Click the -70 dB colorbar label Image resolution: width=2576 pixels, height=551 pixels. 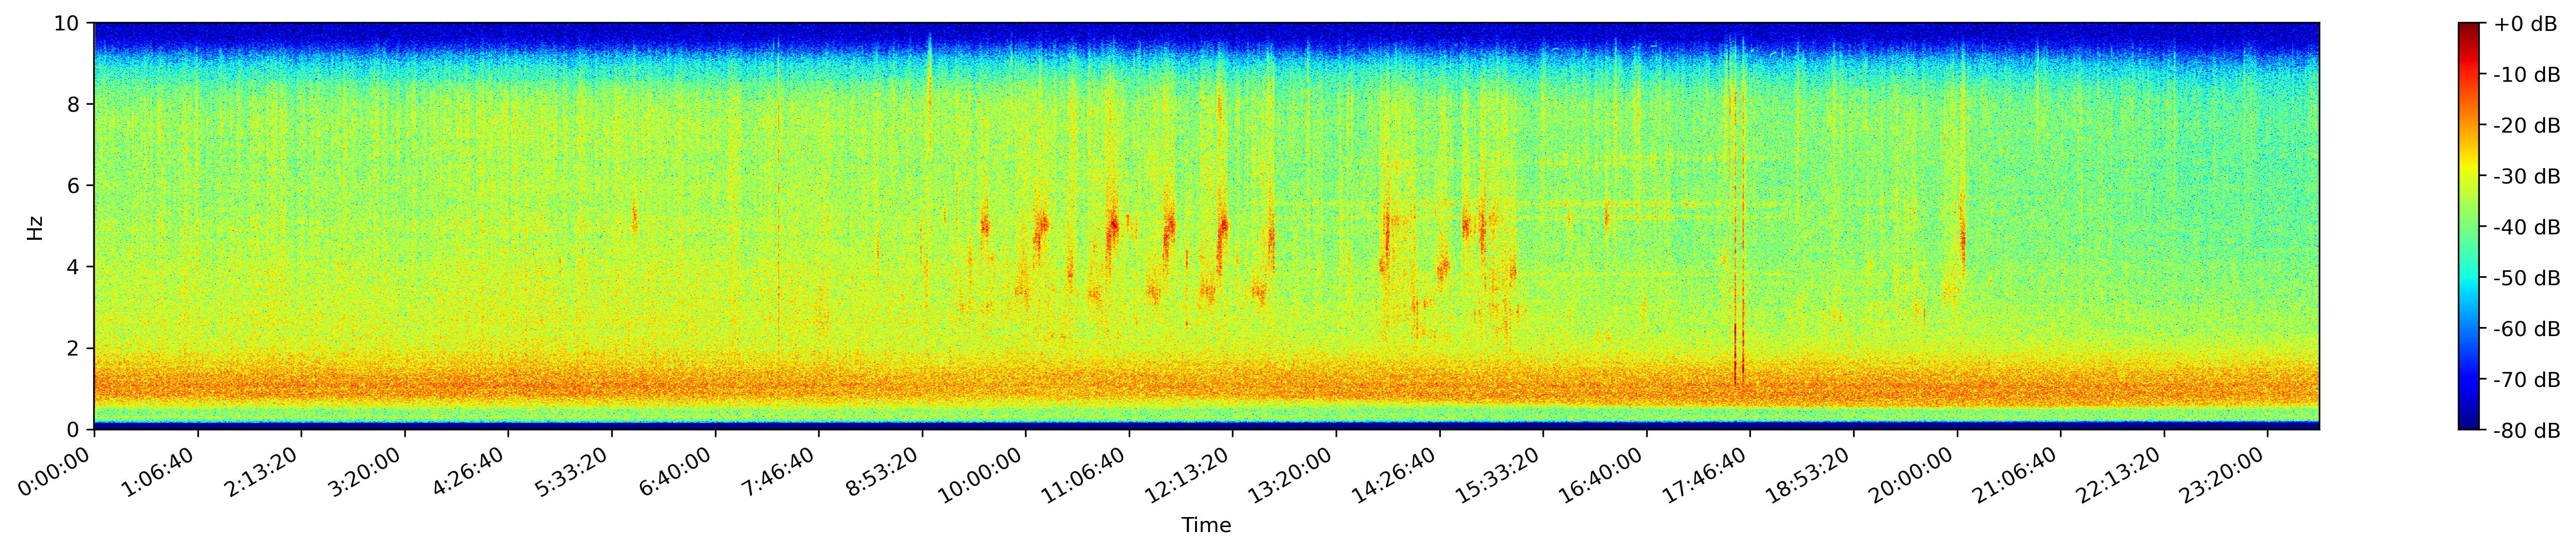2527,380
